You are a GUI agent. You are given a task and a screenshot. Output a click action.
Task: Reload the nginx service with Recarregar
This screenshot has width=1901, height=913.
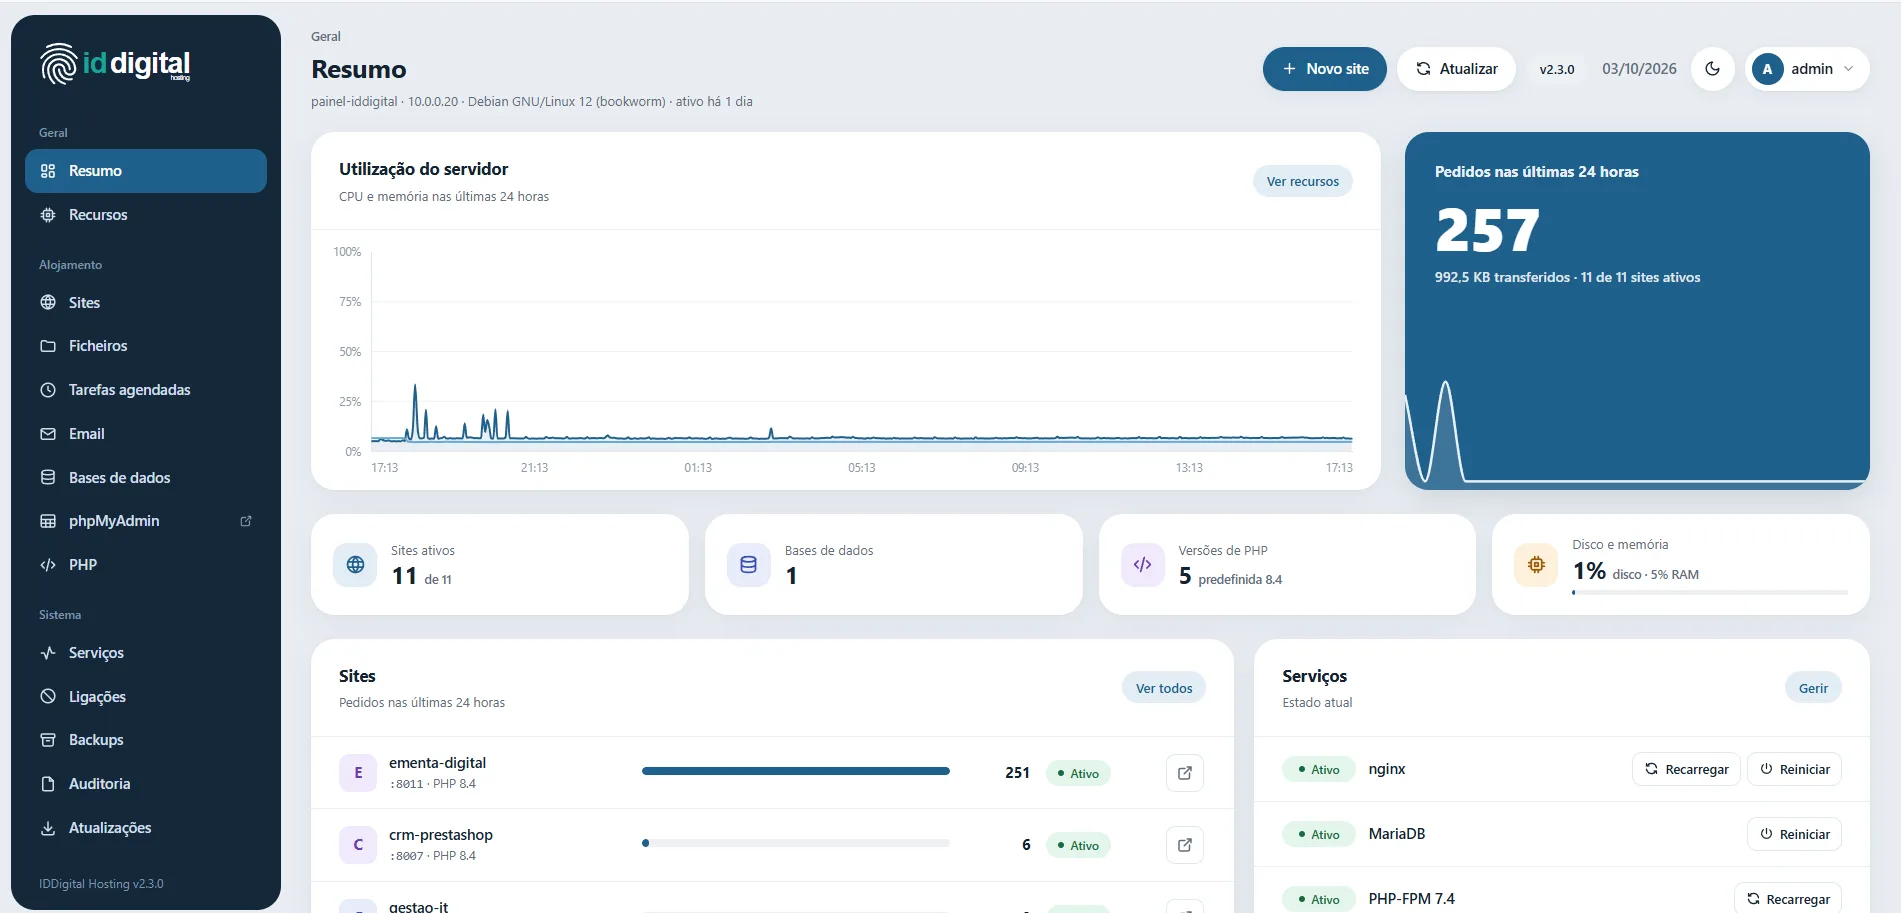coord(1686,769)
